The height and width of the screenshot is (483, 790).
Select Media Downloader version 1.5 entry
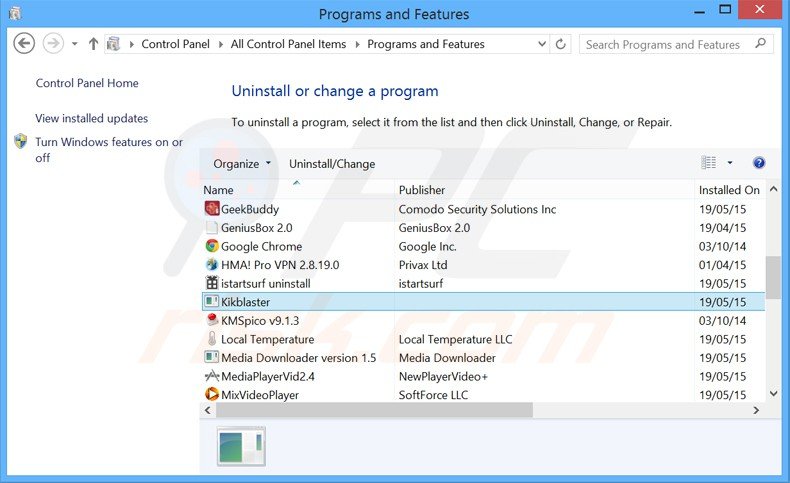pyautogui.click(x=298, y=358)
